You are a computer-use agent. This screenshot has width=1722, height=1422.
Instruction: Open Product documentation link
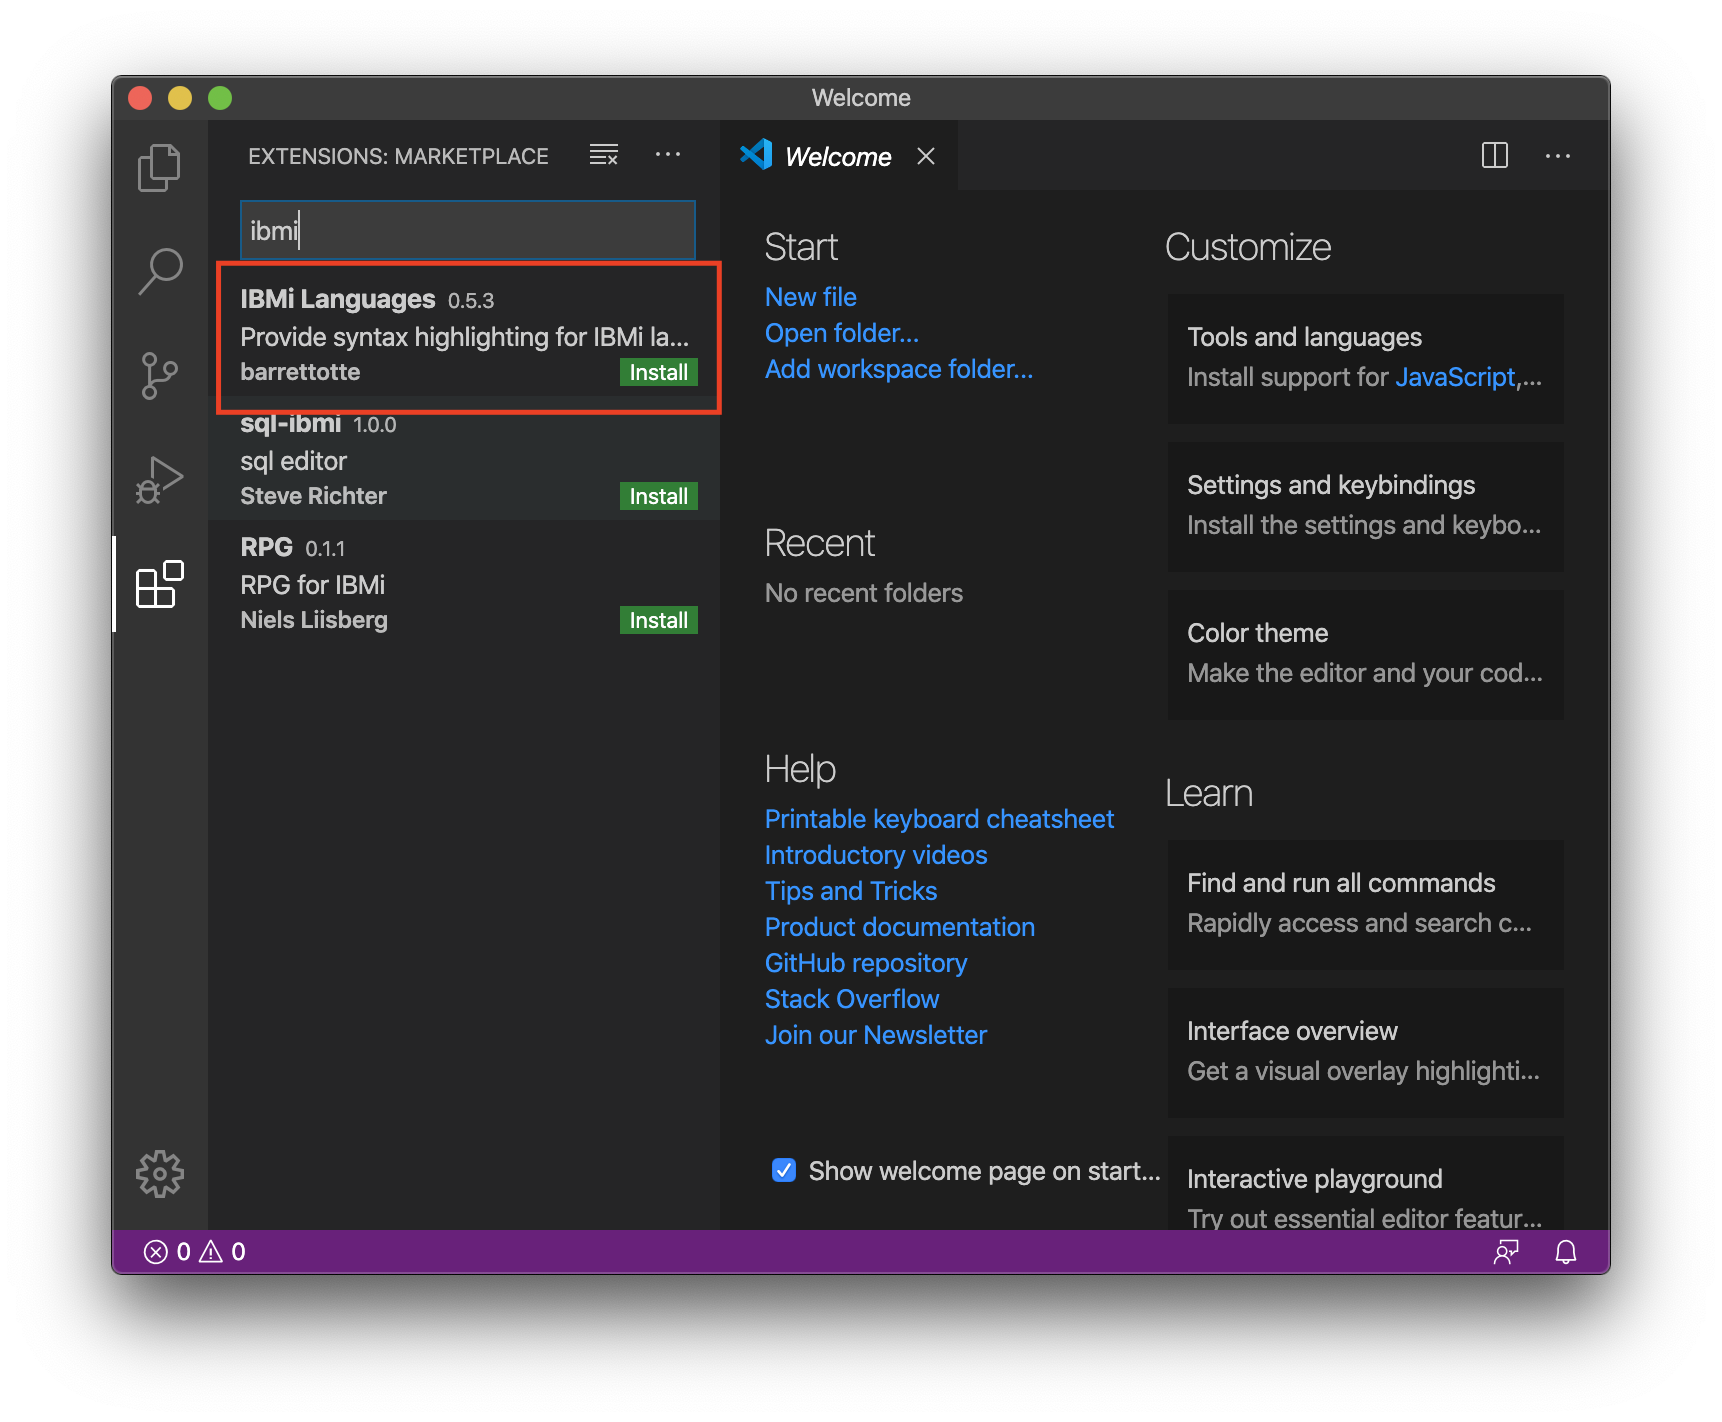(x=900, y=927)
